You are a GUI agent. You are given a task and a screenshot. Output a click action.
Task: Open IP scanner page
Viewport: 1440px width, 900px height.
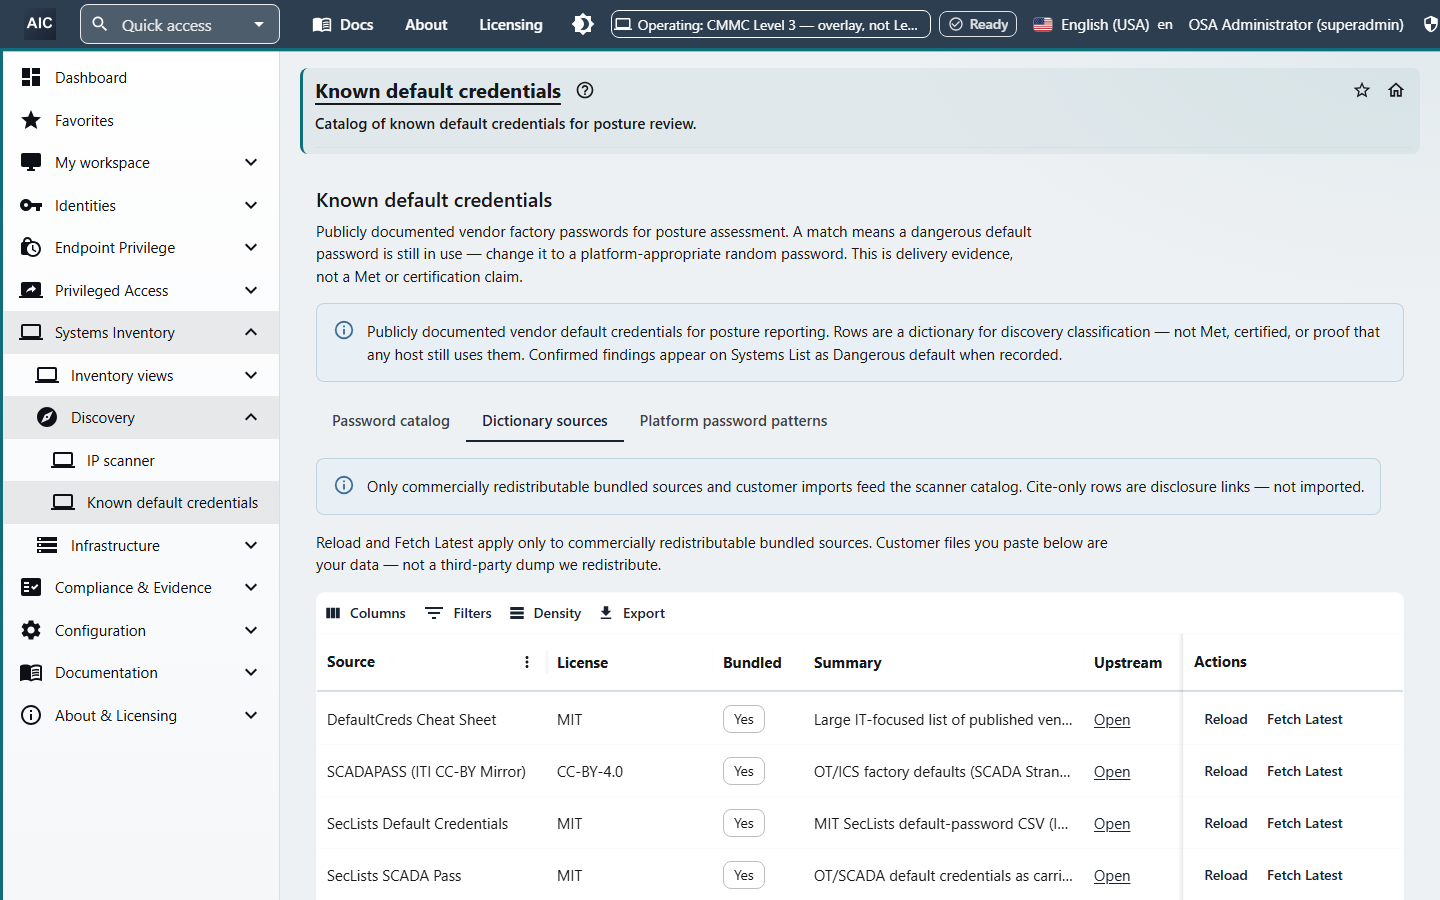[141, 460]
